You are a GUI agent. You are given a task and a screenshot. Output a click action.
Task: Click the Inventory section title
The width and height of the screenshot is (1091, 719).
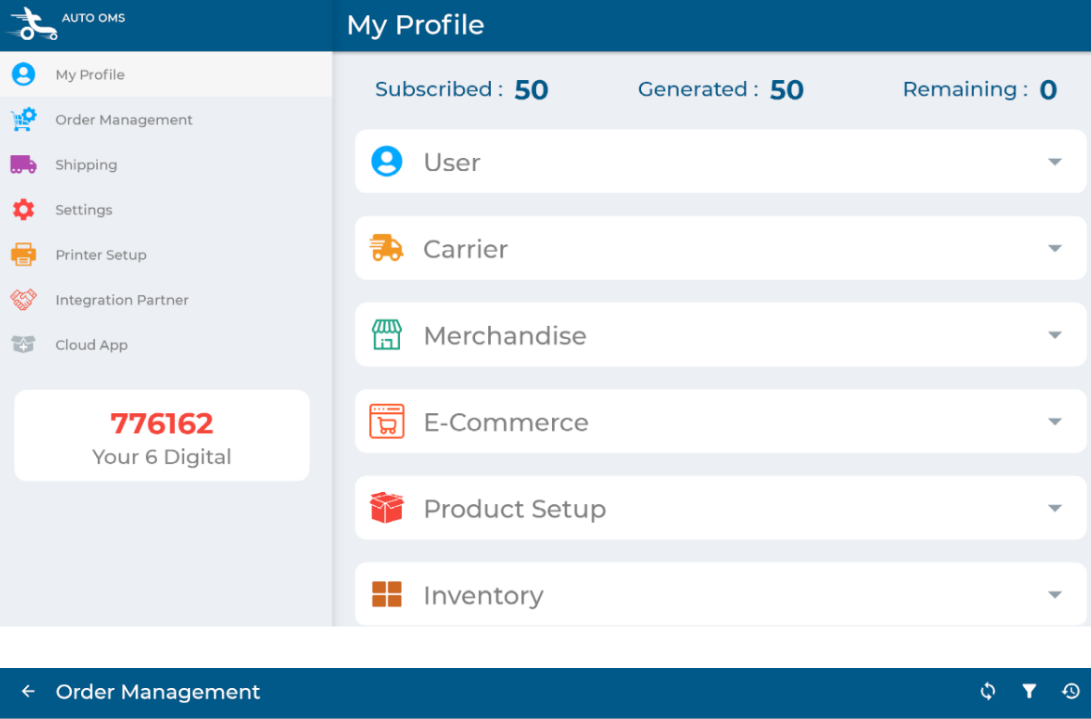click(x=484, y=596)
